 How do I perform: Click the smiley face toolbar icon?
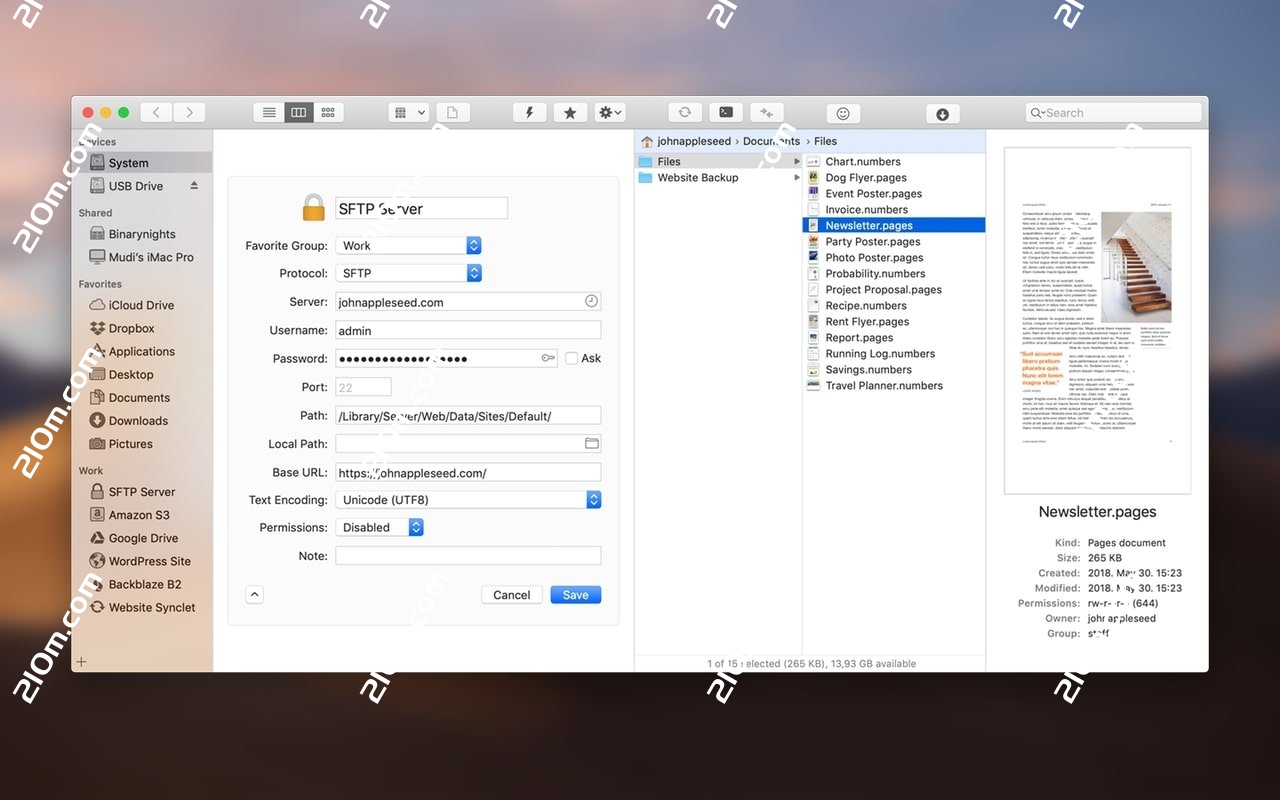click(x=843, y=114)
